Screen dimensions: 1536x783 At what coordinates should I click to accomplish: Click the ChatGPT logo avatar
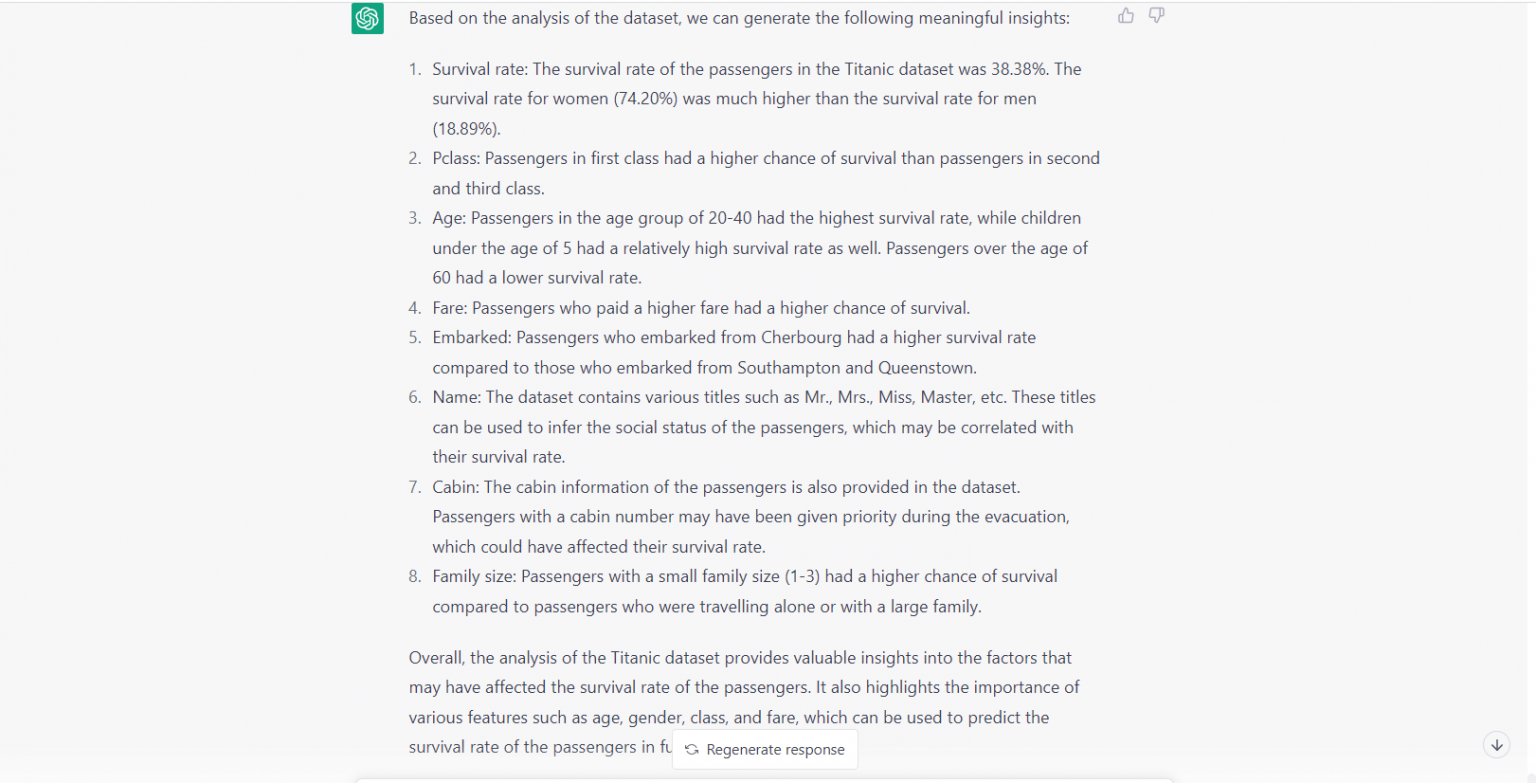click(x=367, y=18)
